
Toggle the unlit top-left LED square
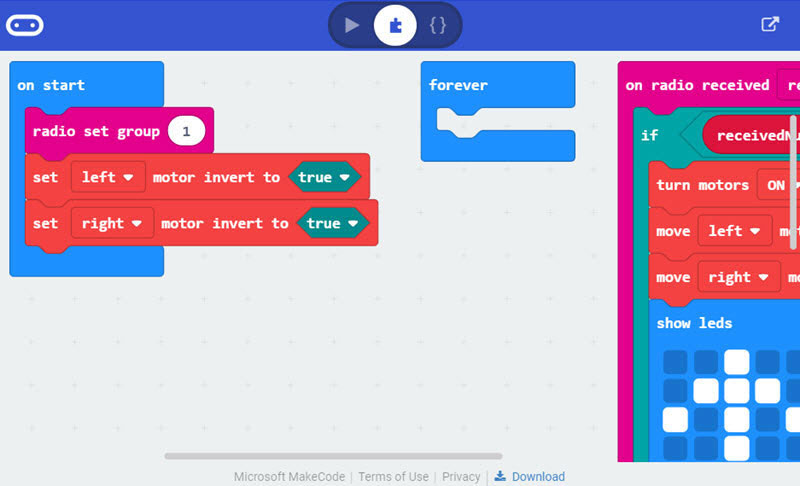click(x=675, y=362)
